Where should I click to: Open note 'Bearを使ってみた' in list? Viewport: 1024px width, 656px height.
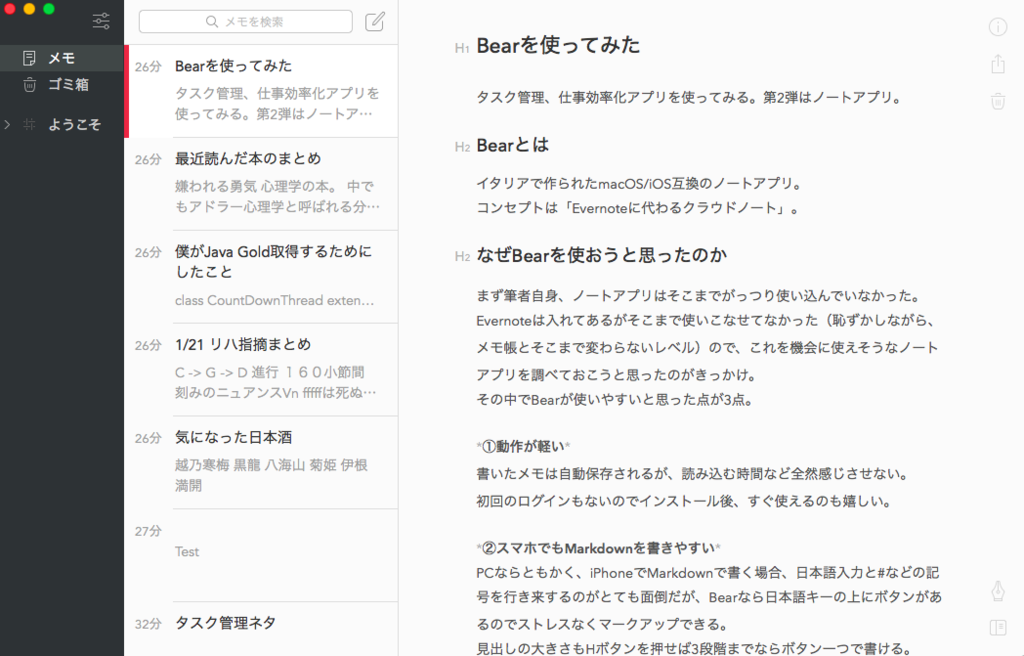pos(261,91)
